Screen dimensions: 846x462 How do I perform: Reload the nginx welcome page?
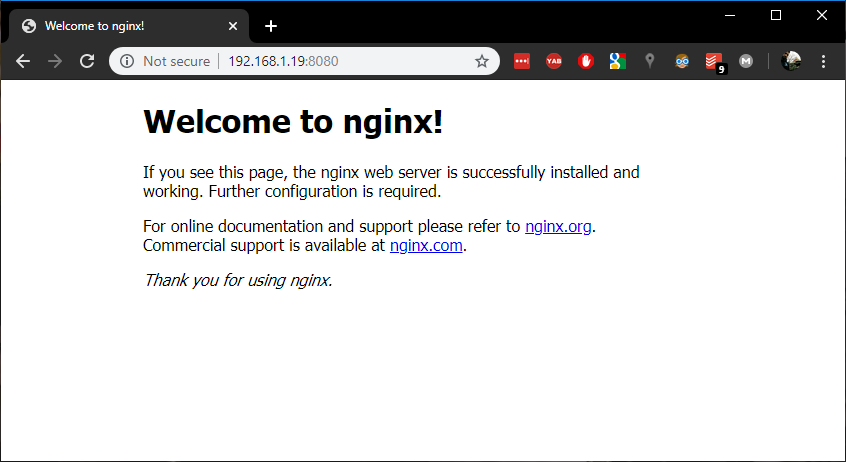click(87, 61)
